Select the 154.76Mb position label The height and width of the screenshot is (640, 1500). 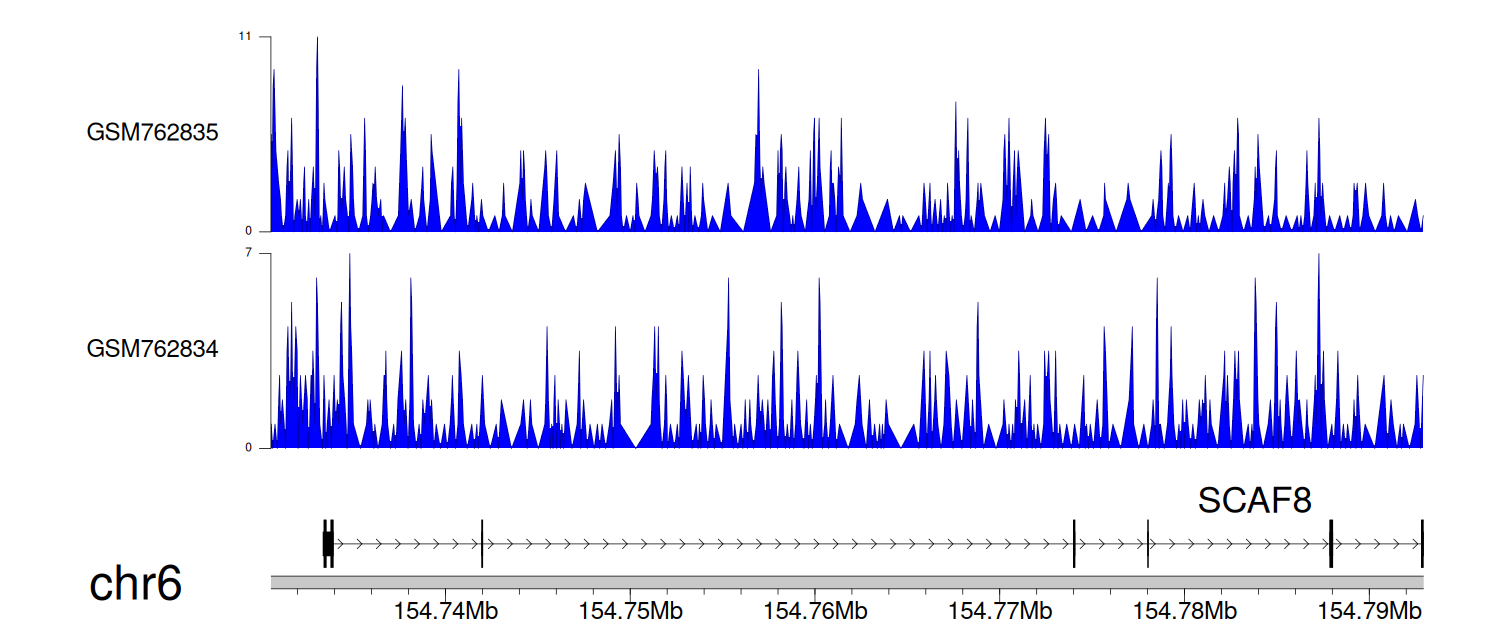(x=815, y=609)
